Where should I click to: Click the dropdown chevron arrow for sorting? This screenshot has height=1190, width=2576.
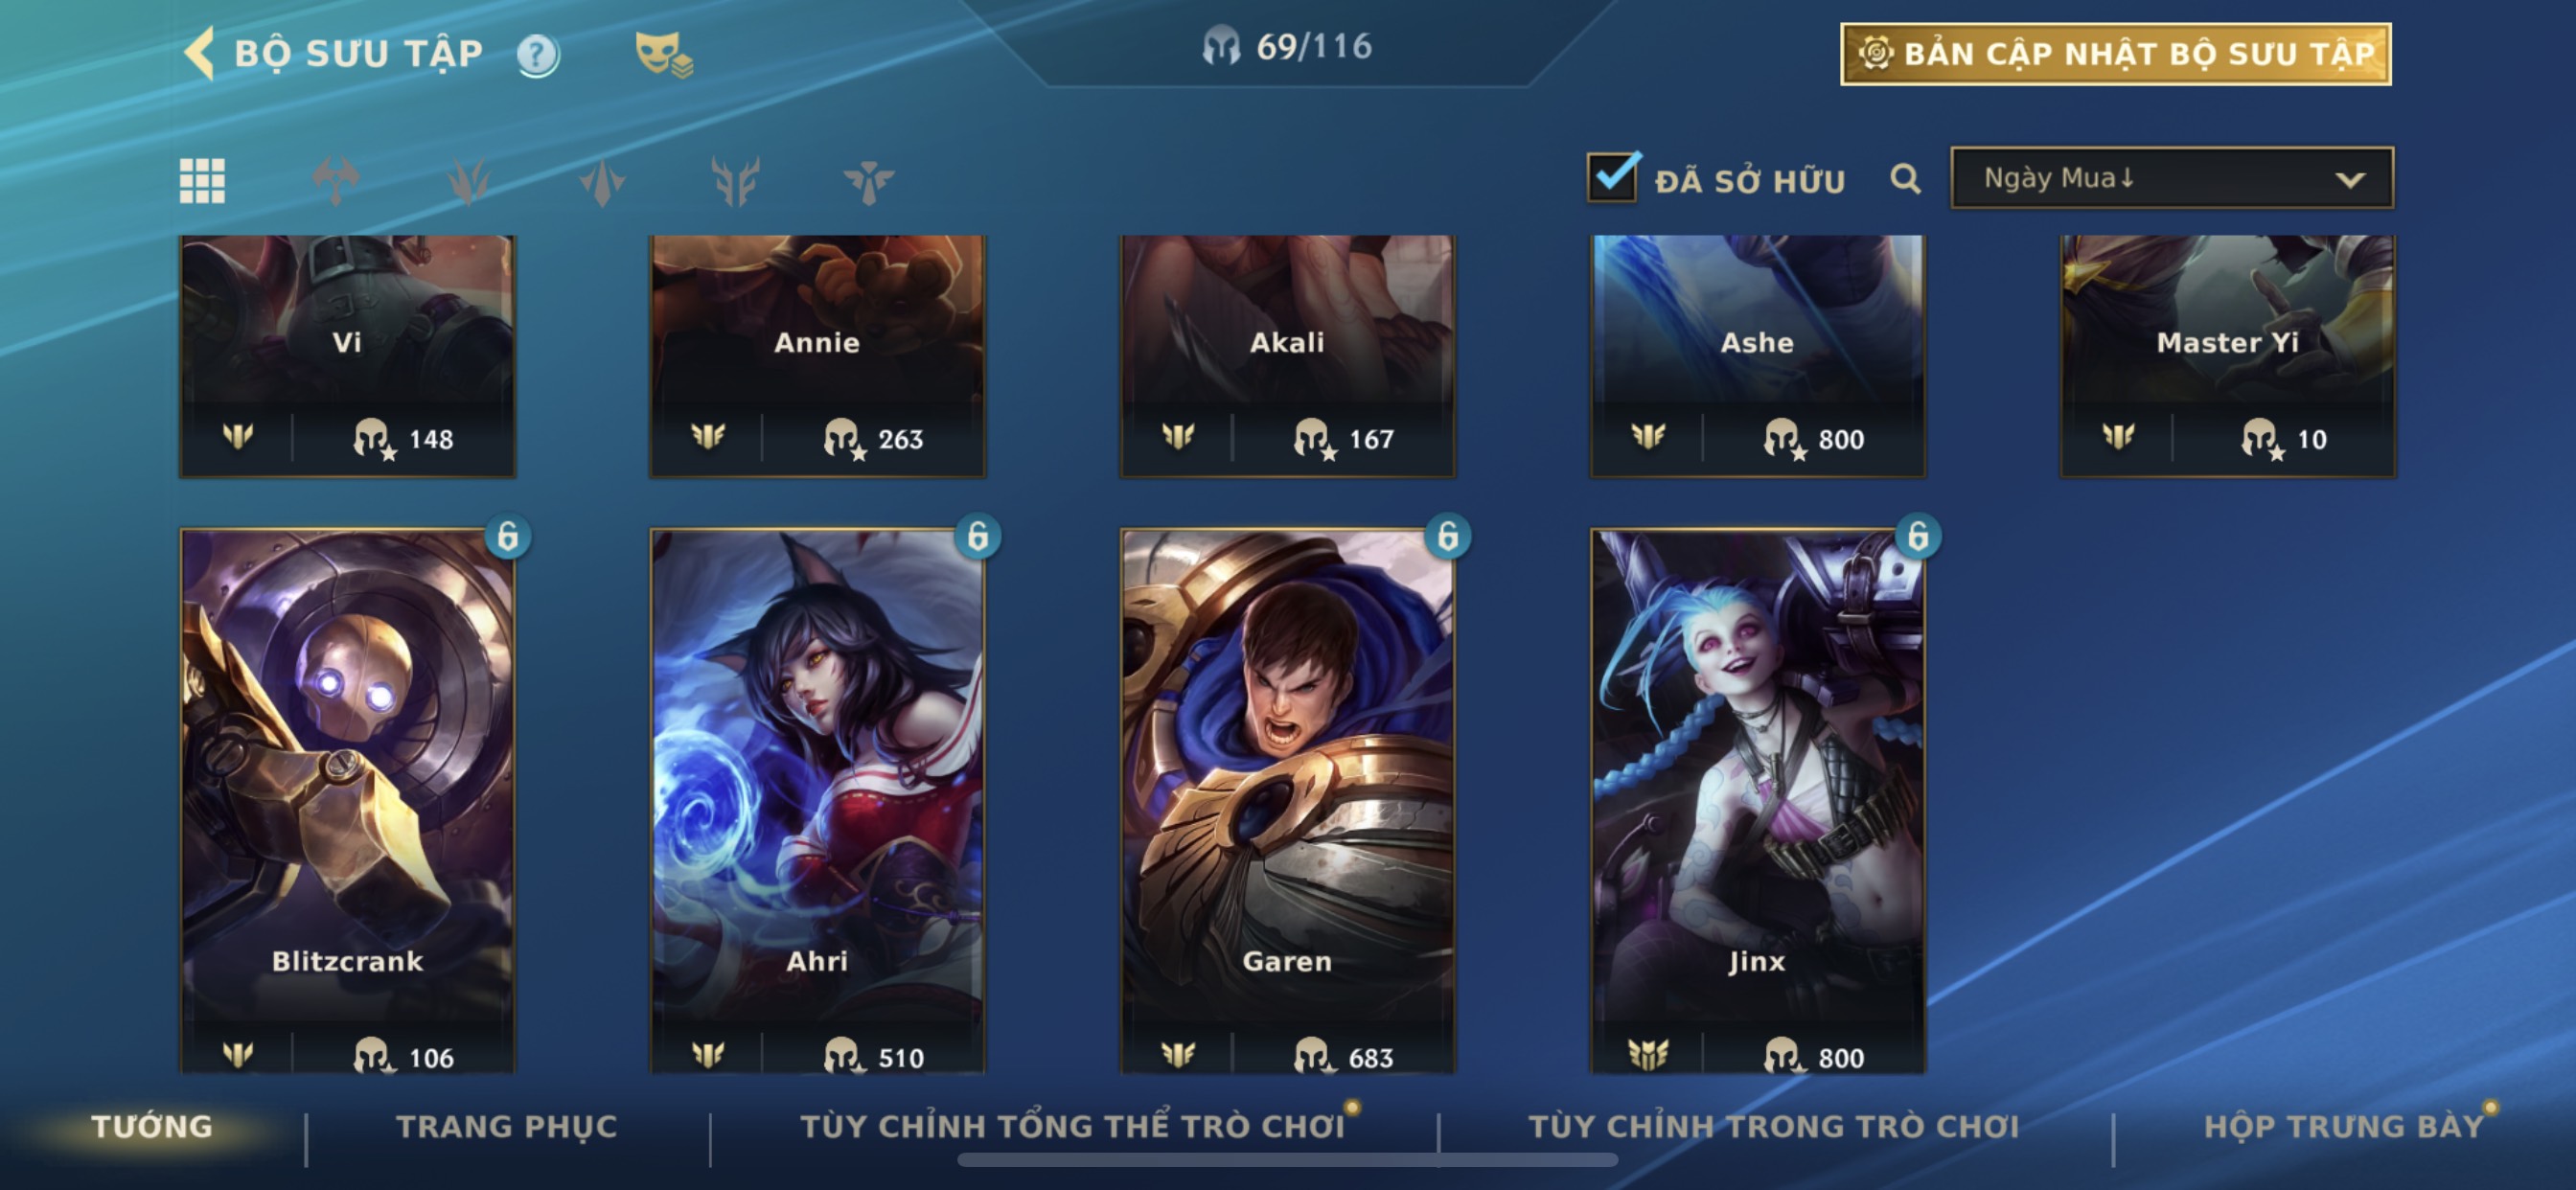[2350, 180]
